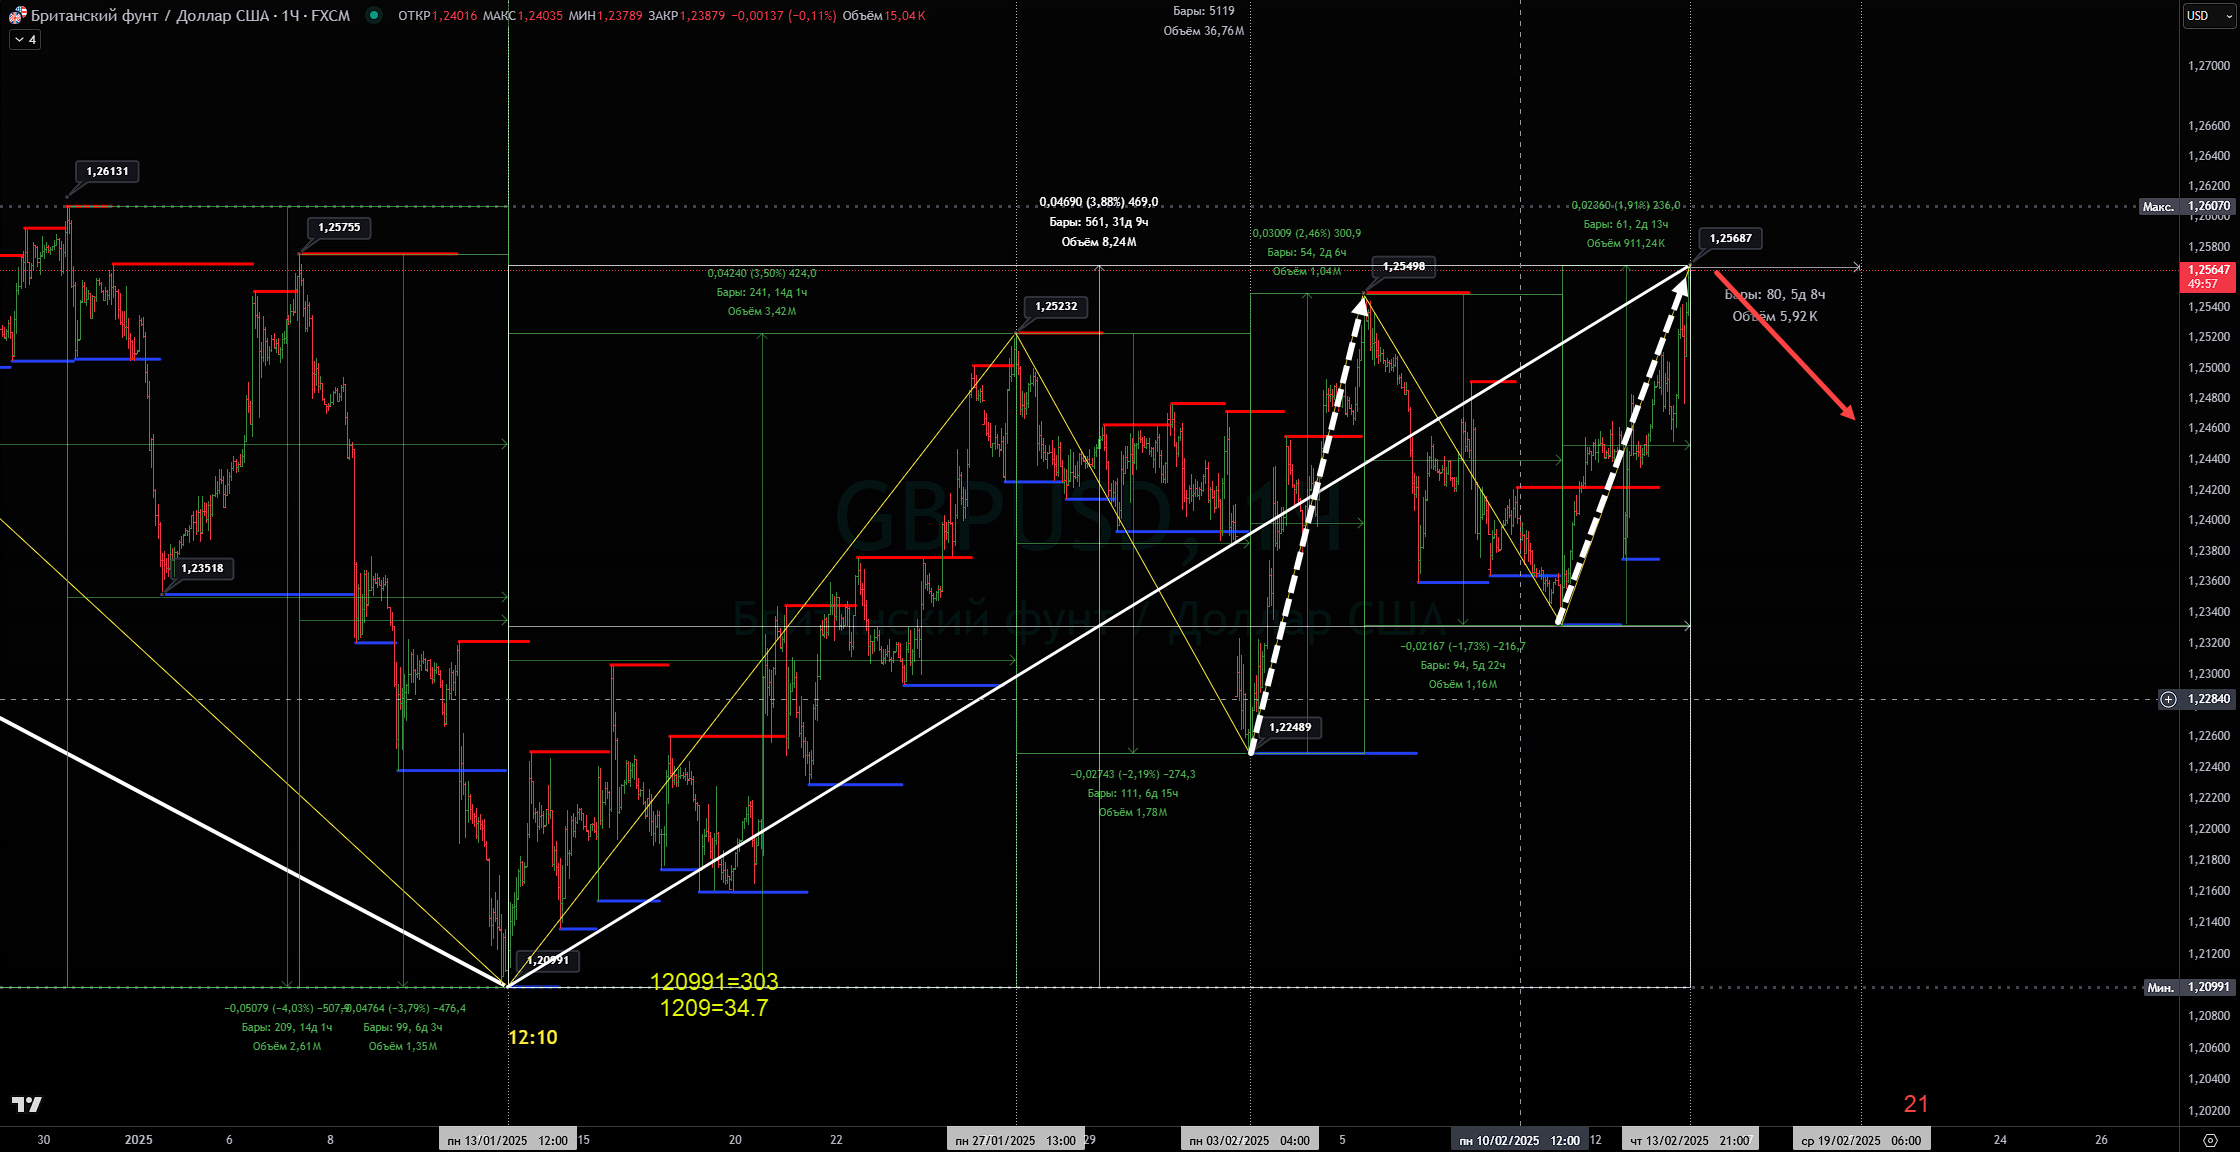This screenshot has height=1152, width=2240.
Task: Click the green measurement 0,04240 (3,50%) 424,0
Action: [762, 273]
